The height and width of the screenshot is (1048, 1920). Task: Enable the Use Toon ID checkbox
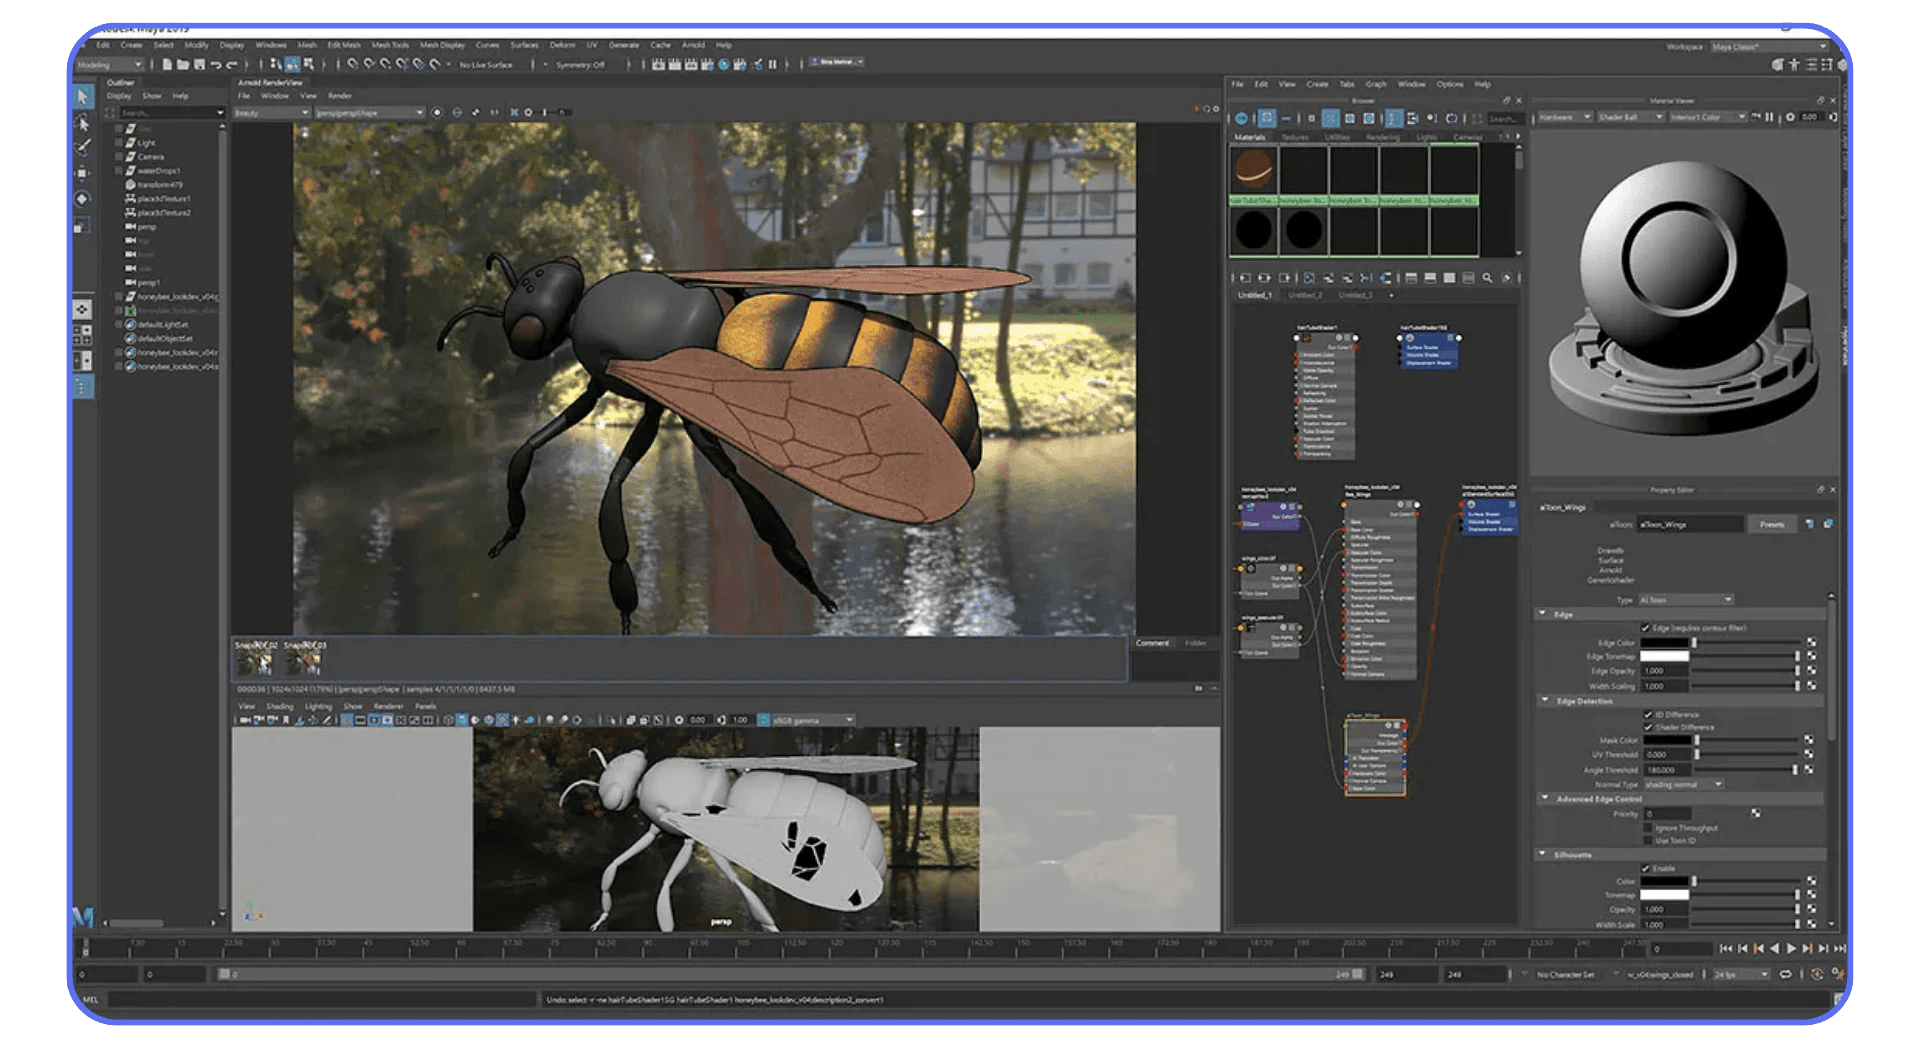coord(1648,840)
